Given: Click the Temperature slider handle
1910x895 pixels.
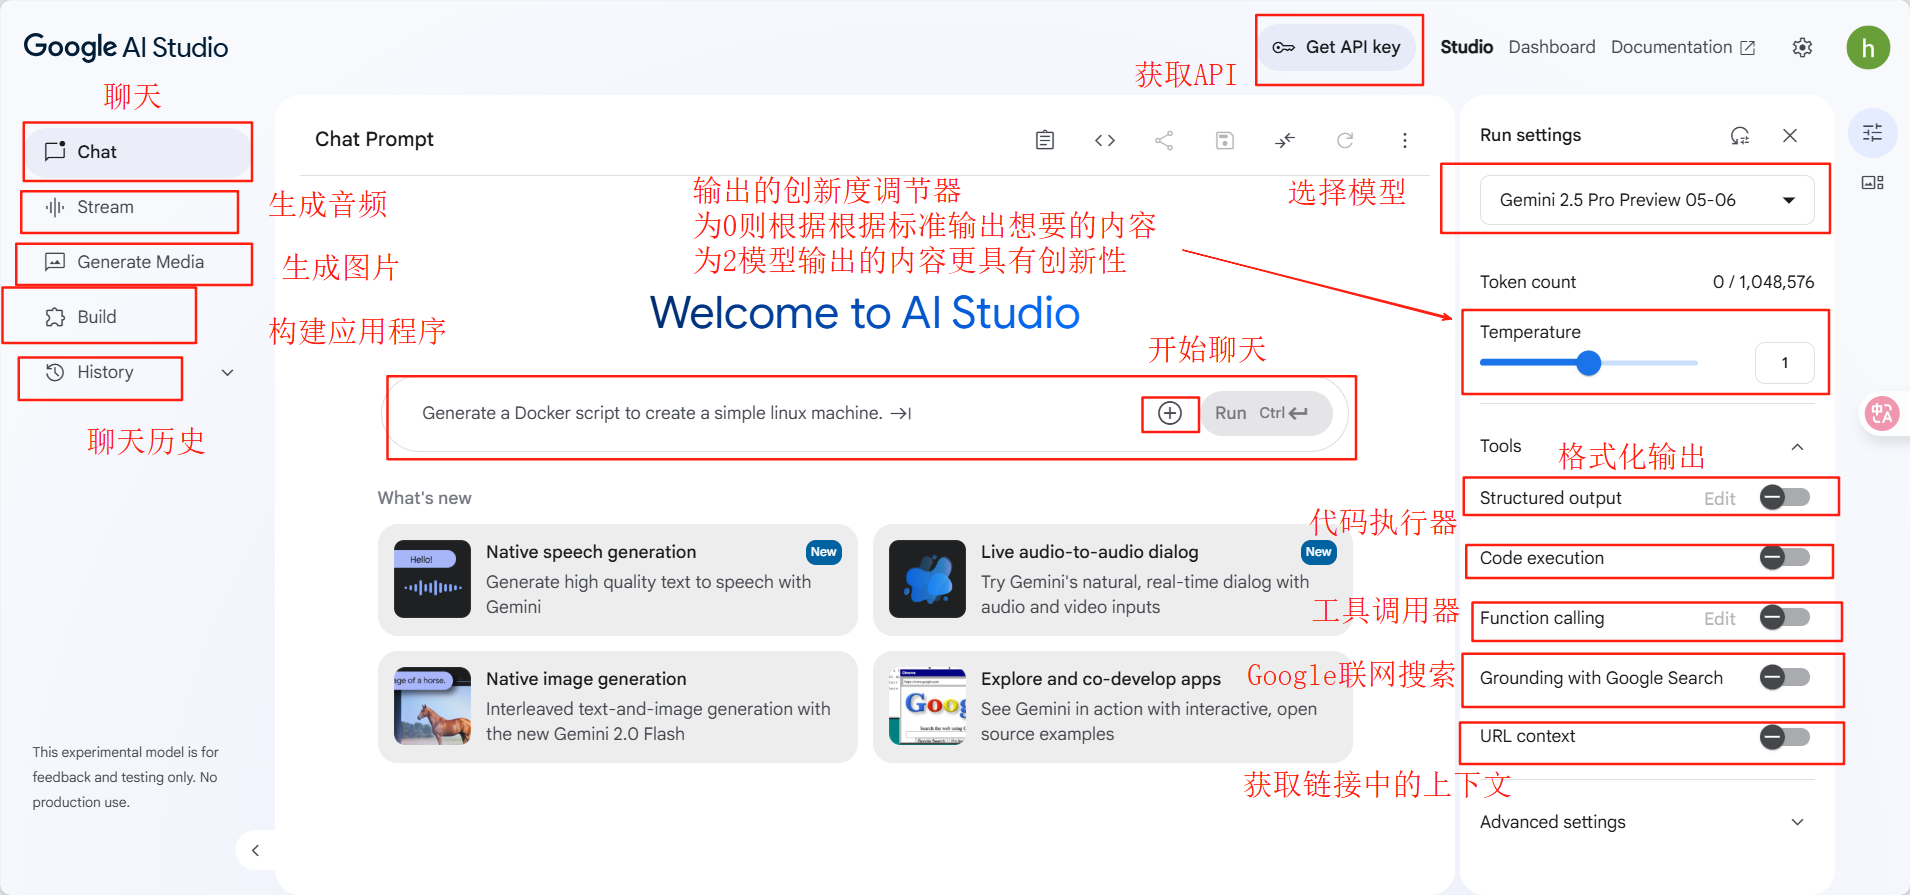Looking at the screenshot, I should 1589,363.
